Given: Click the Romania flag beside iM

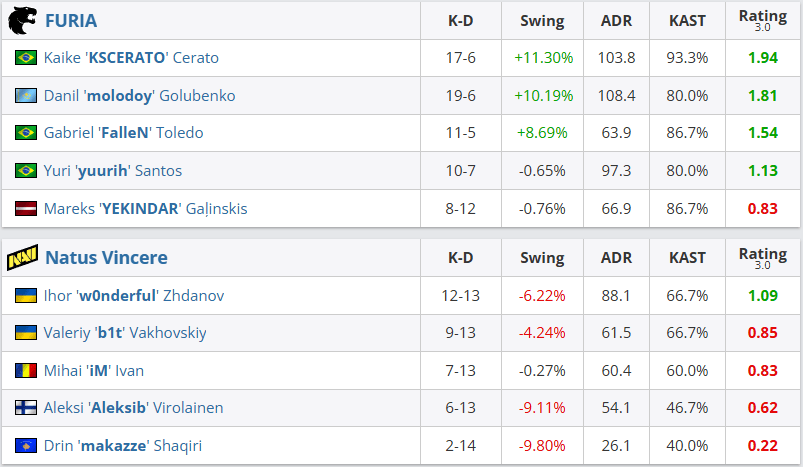Looking at the screenshot, I should 26,371.
